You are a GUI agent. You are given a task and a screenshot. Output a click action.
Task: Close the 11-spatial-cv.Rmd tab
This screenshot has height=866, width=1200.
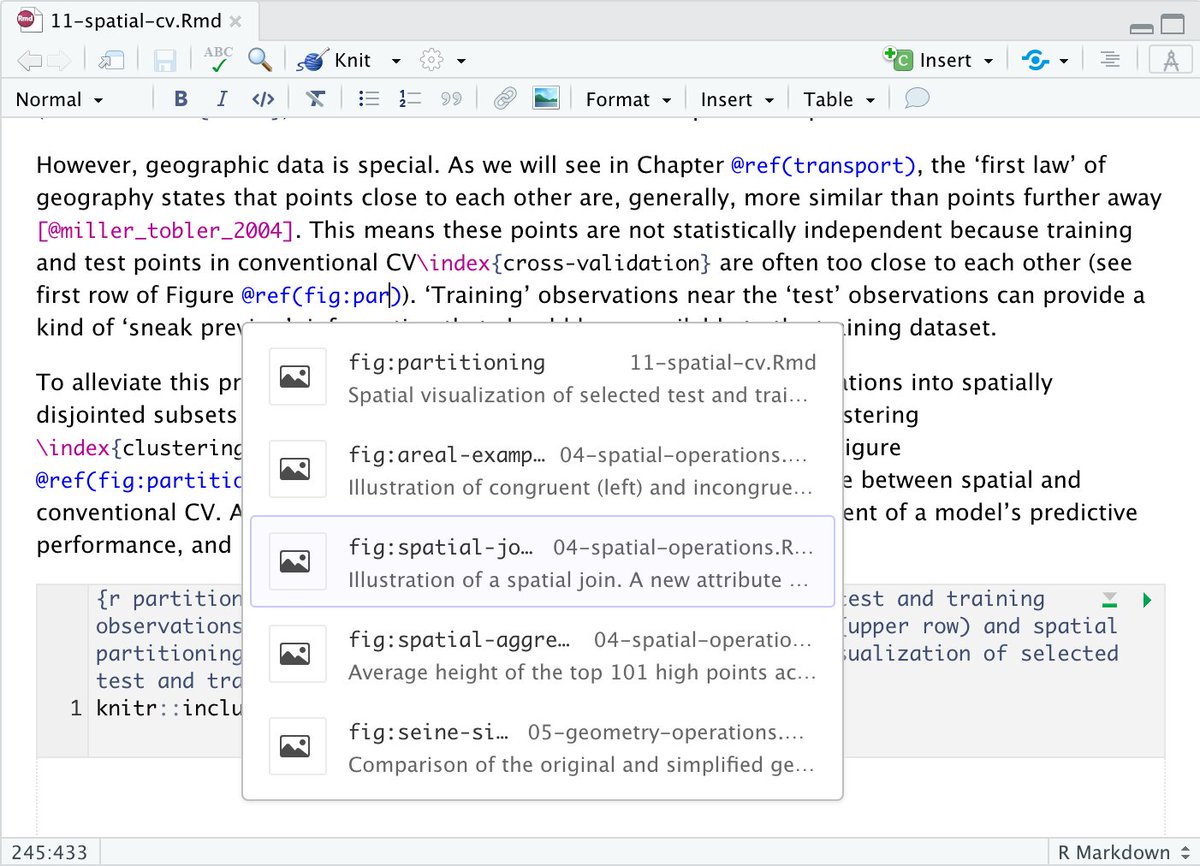pos(235,21)
